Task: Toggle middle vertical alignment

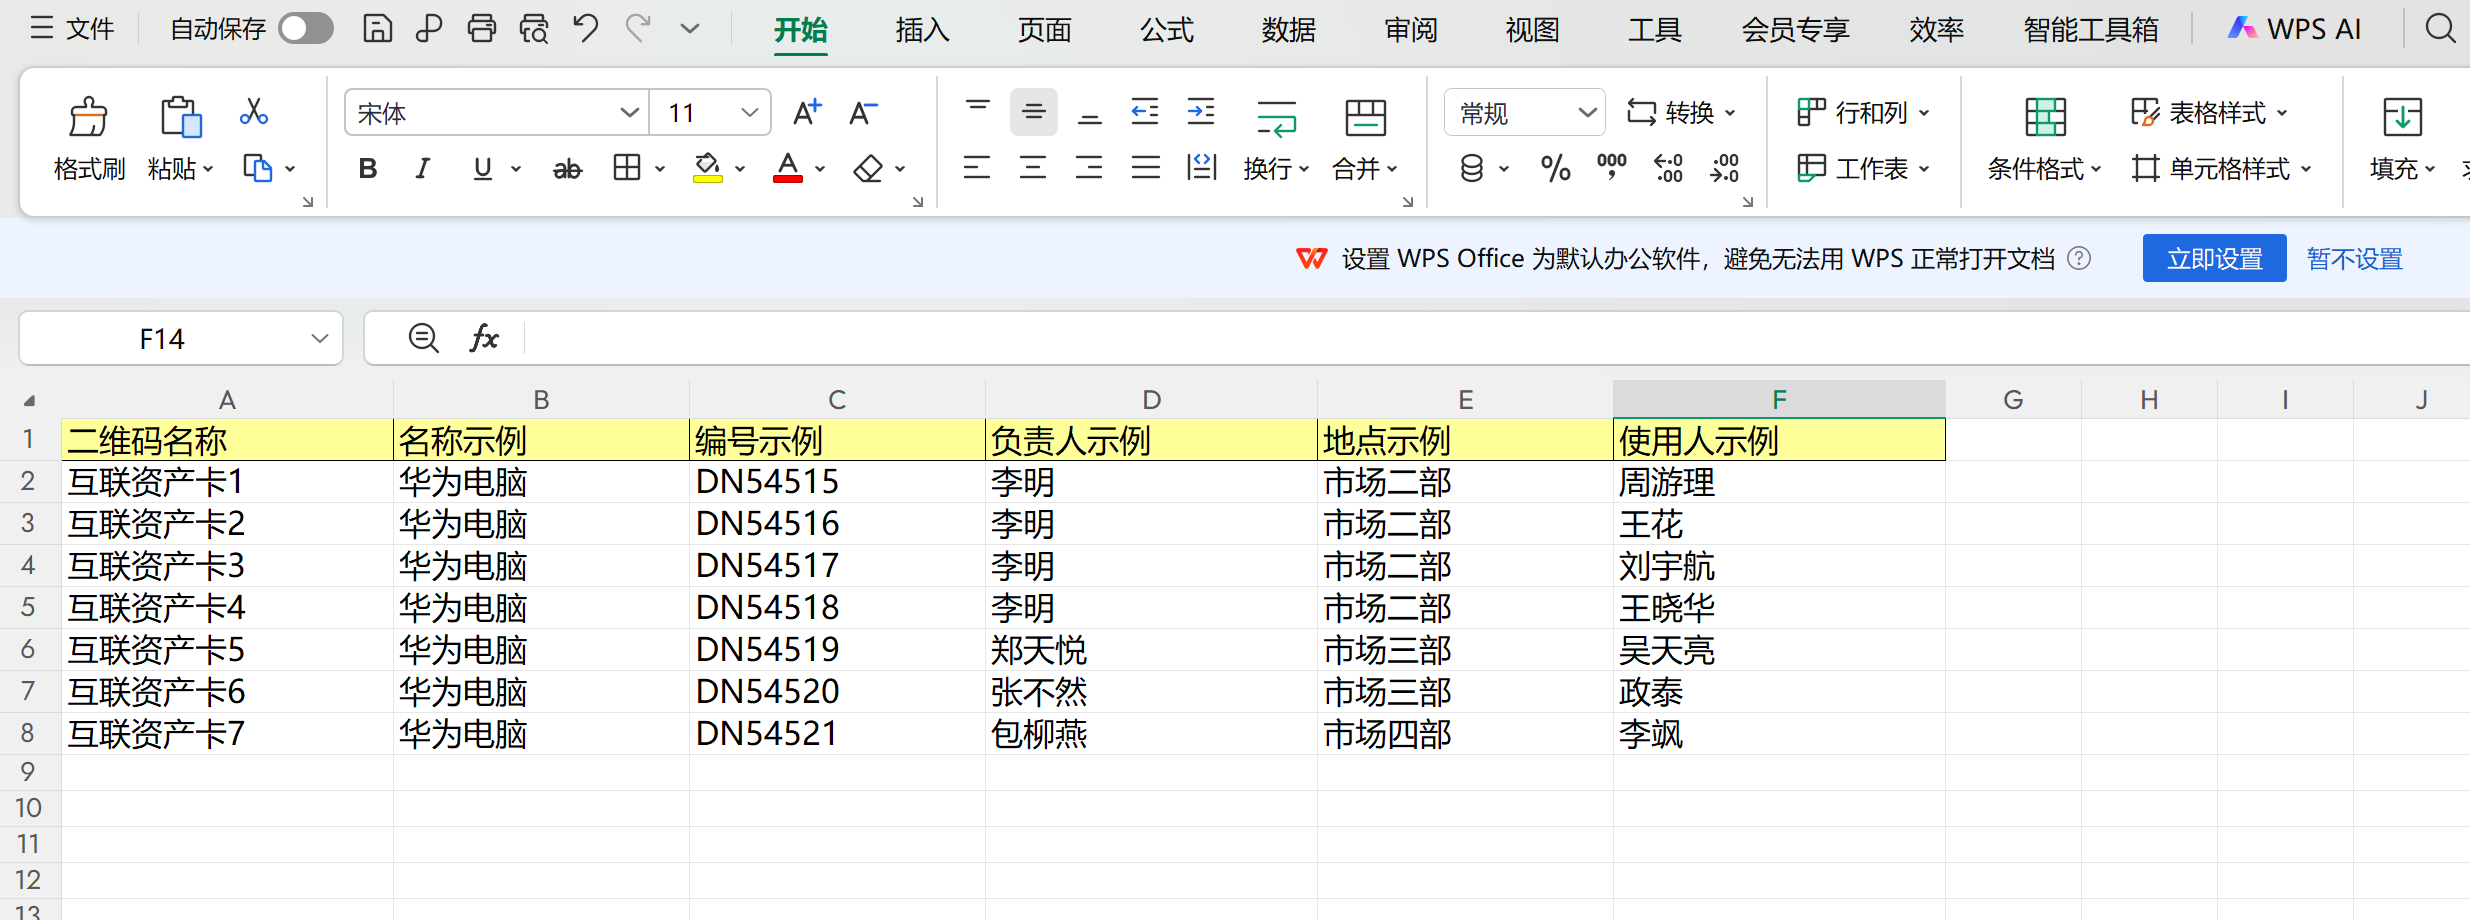Action: tap(1034, 112)
